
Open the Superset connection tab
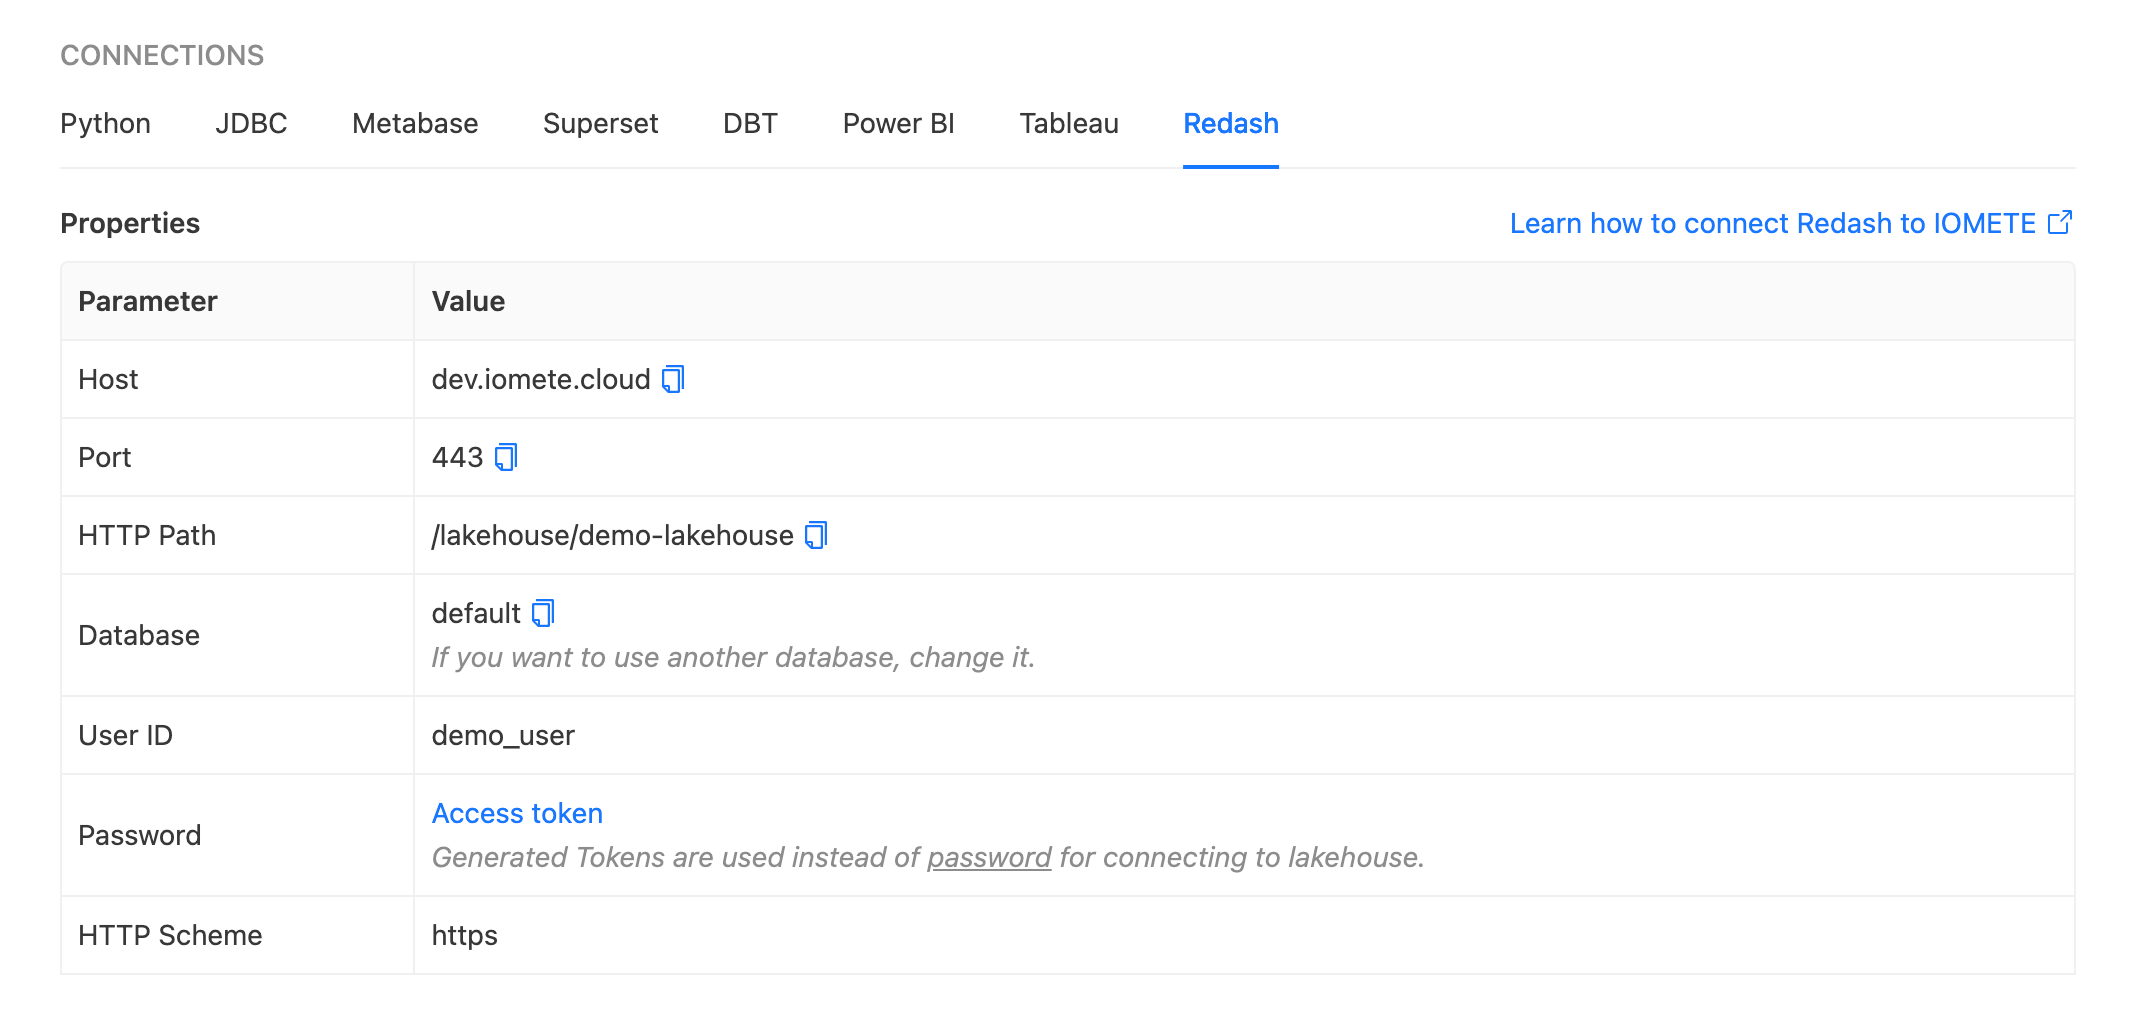(x=600, y=124)
